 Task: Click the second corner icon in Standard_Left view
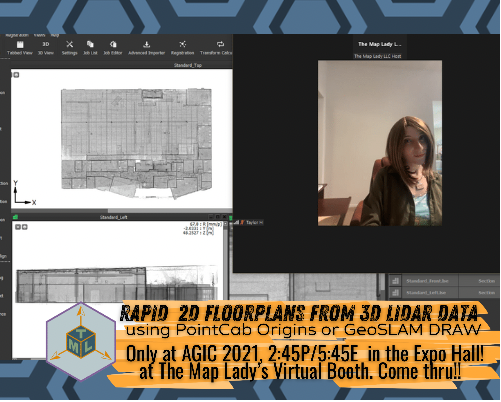tap(24, 227)
